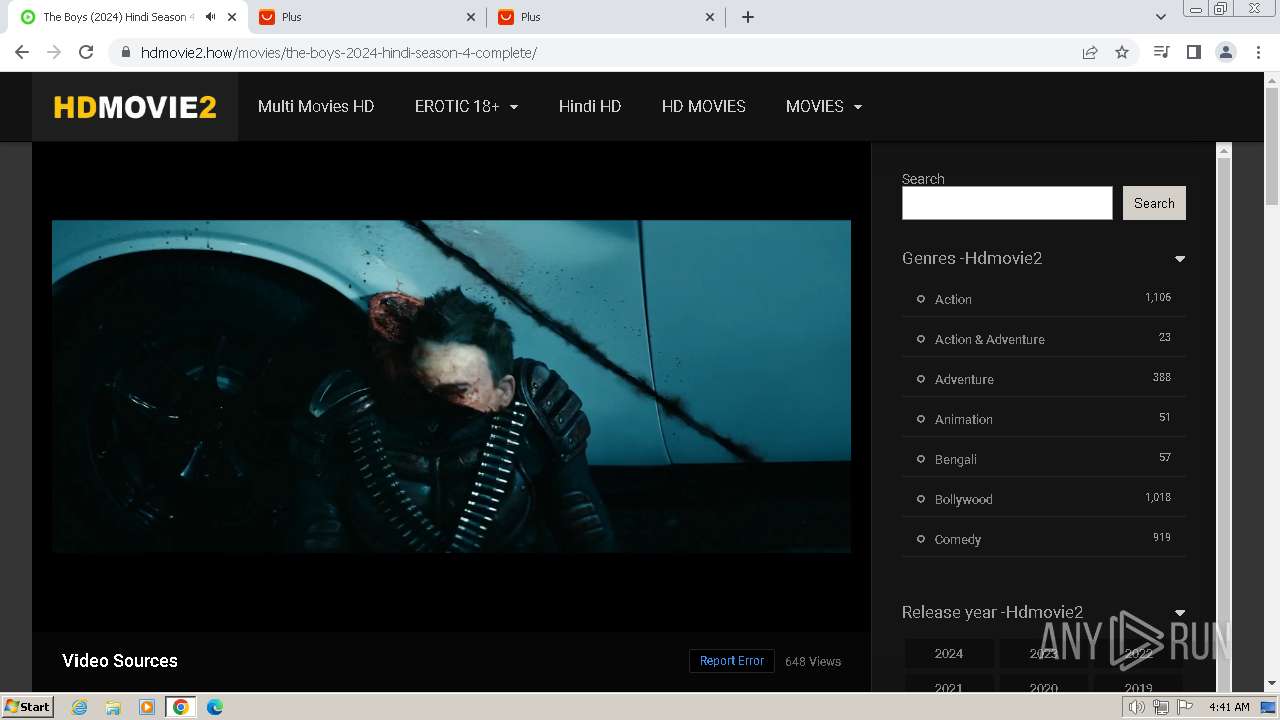Reload the current page
This screenshot has height=720, width=1280.
pyautogui.click(x=86, y=52)
